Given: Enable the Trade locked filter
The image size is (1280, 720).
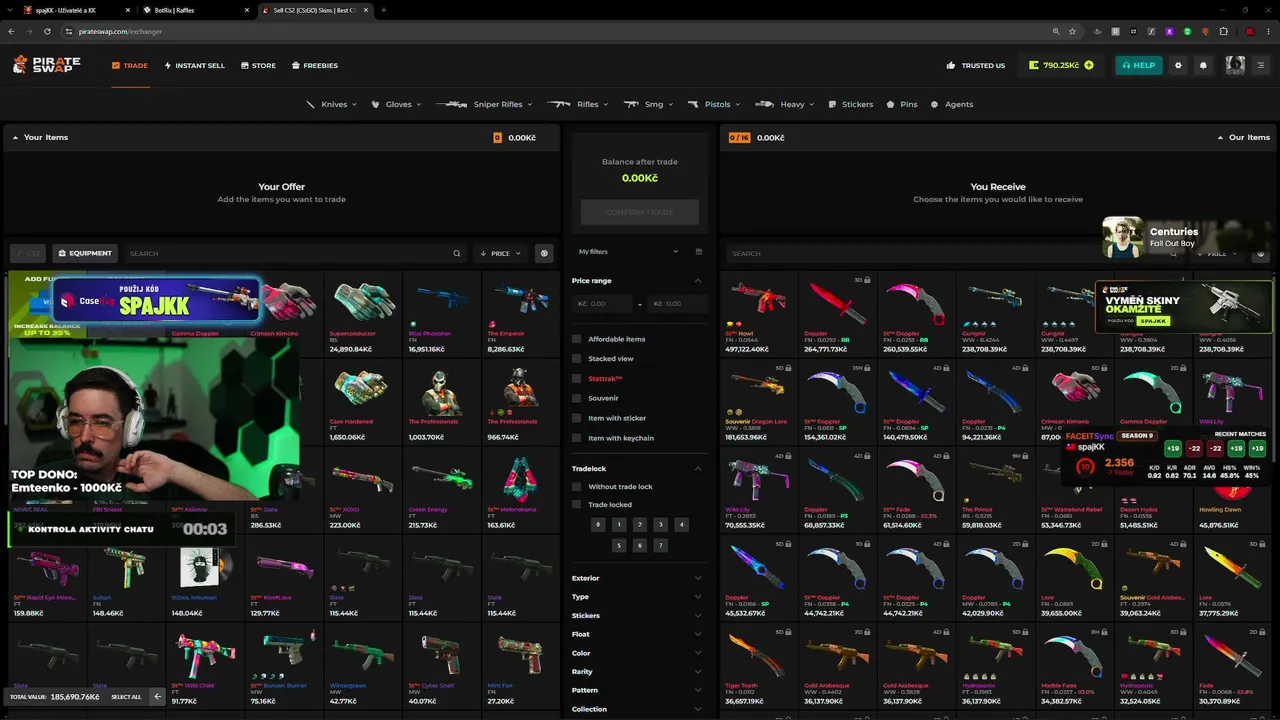Looking at the screenshot, I should 576,505.
